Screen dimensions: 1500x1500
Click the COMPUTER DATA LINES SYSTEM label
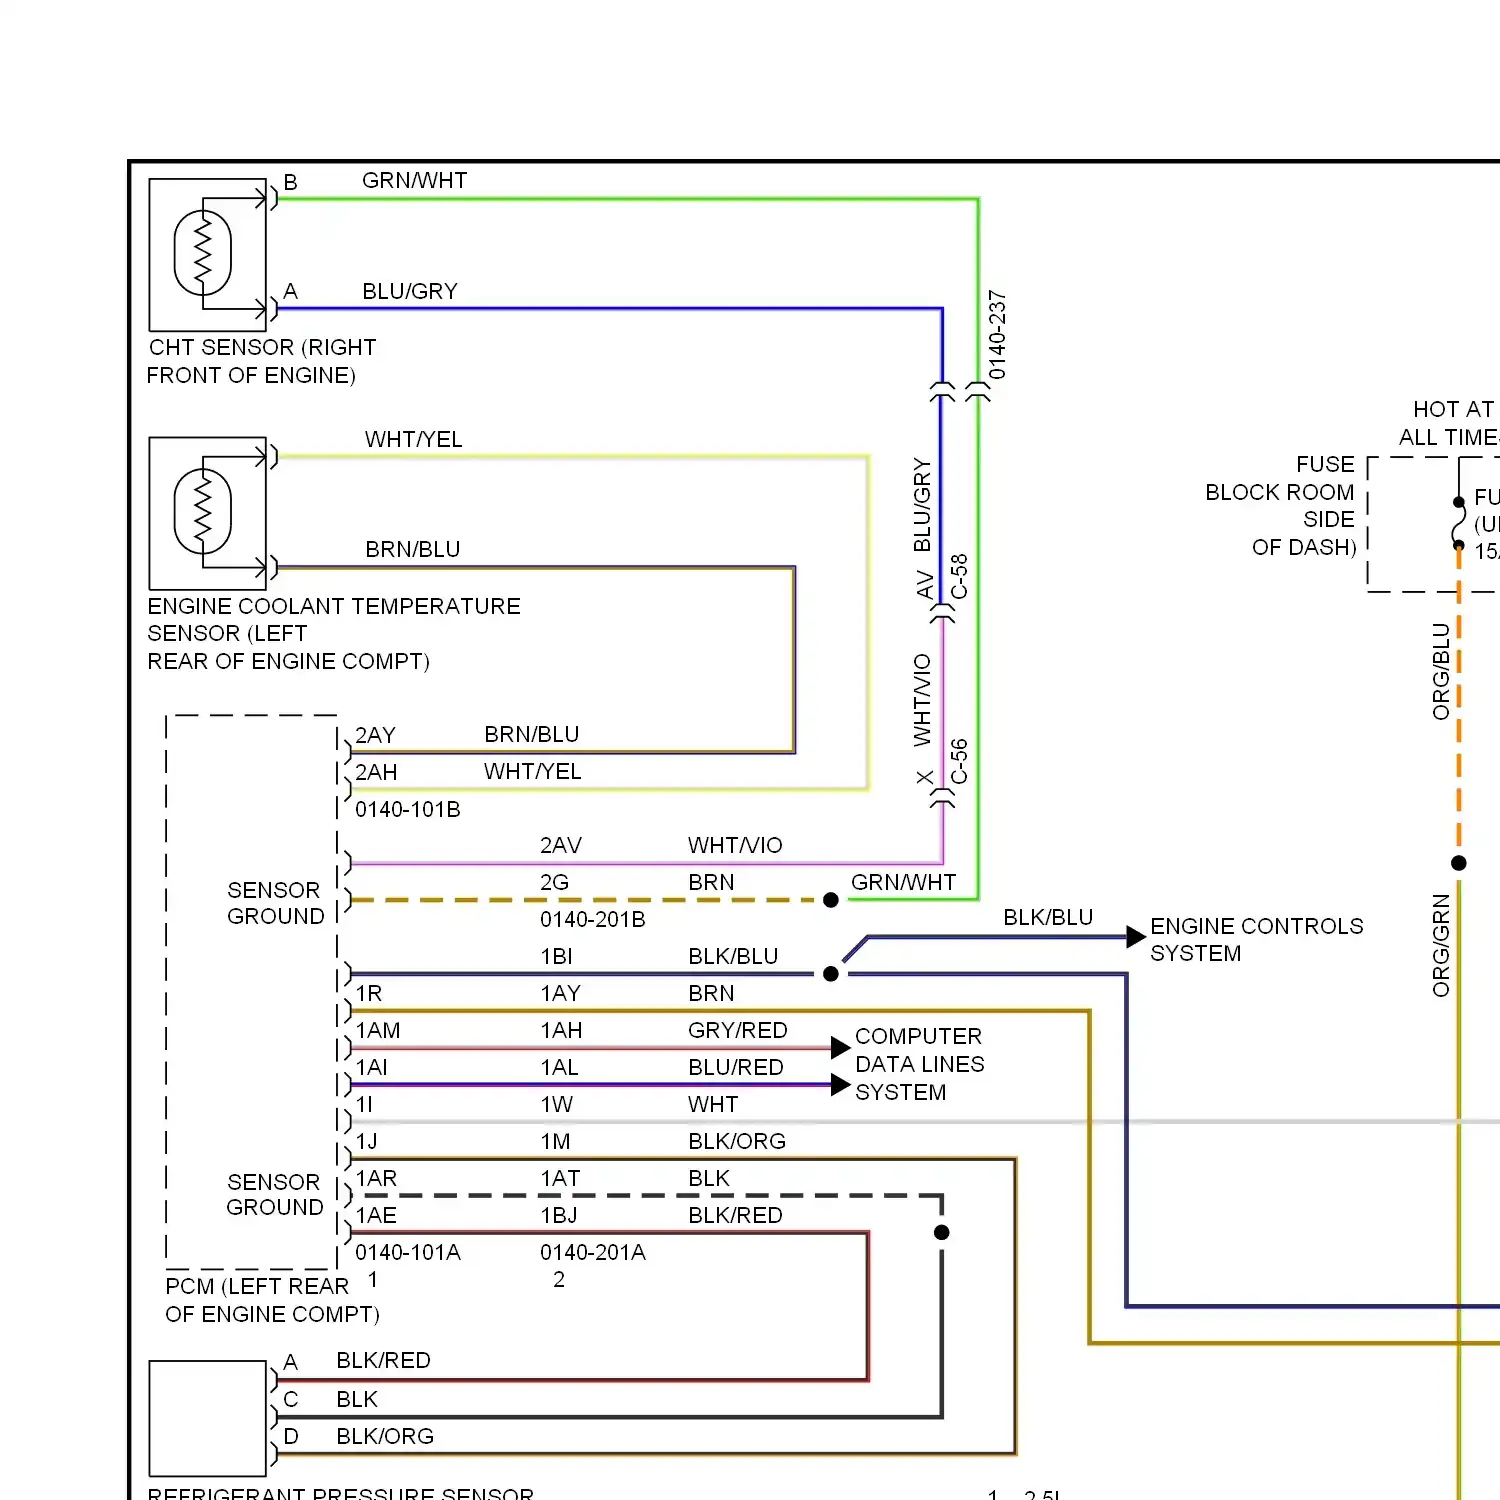click(920, 1065)
